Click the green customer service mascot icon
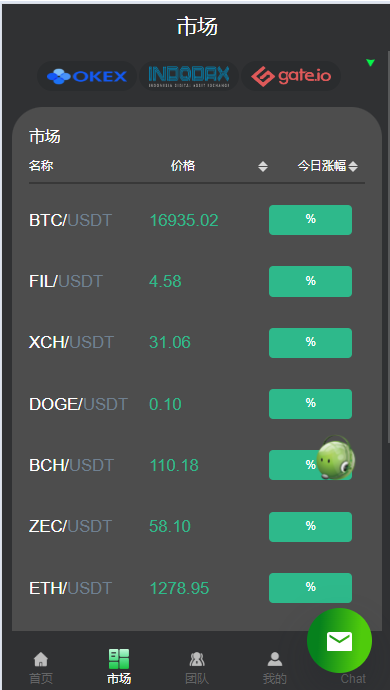The width and height of the screenshot is (390, 690). click(x=335, y=458)
